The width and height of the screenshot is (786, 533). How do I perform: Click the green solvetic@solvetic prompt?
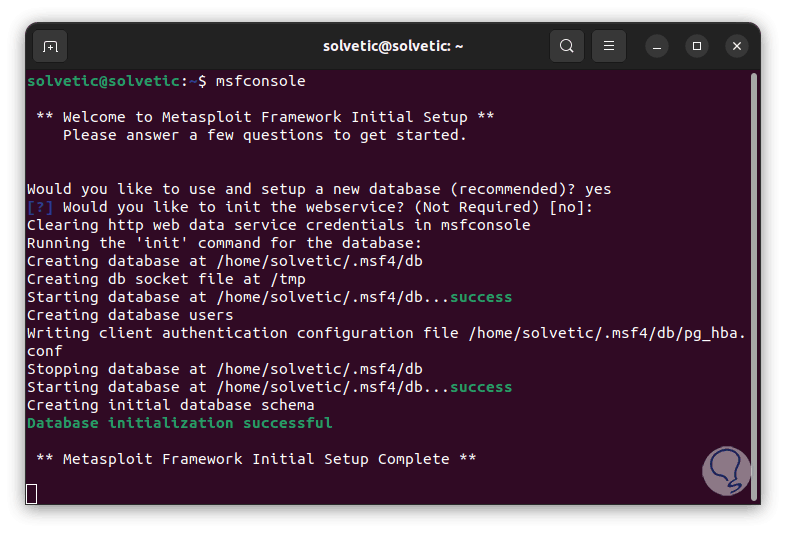point(104,80)
